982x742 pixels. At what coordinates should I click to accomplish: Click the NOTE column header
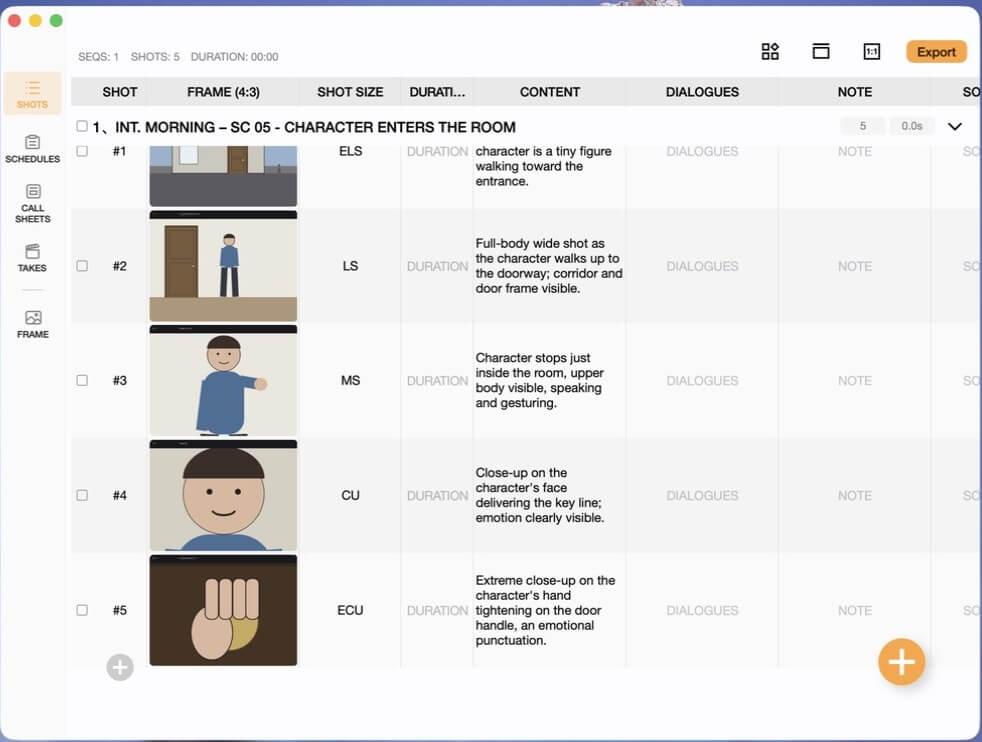pyautogui.click(x=855, y=92)
